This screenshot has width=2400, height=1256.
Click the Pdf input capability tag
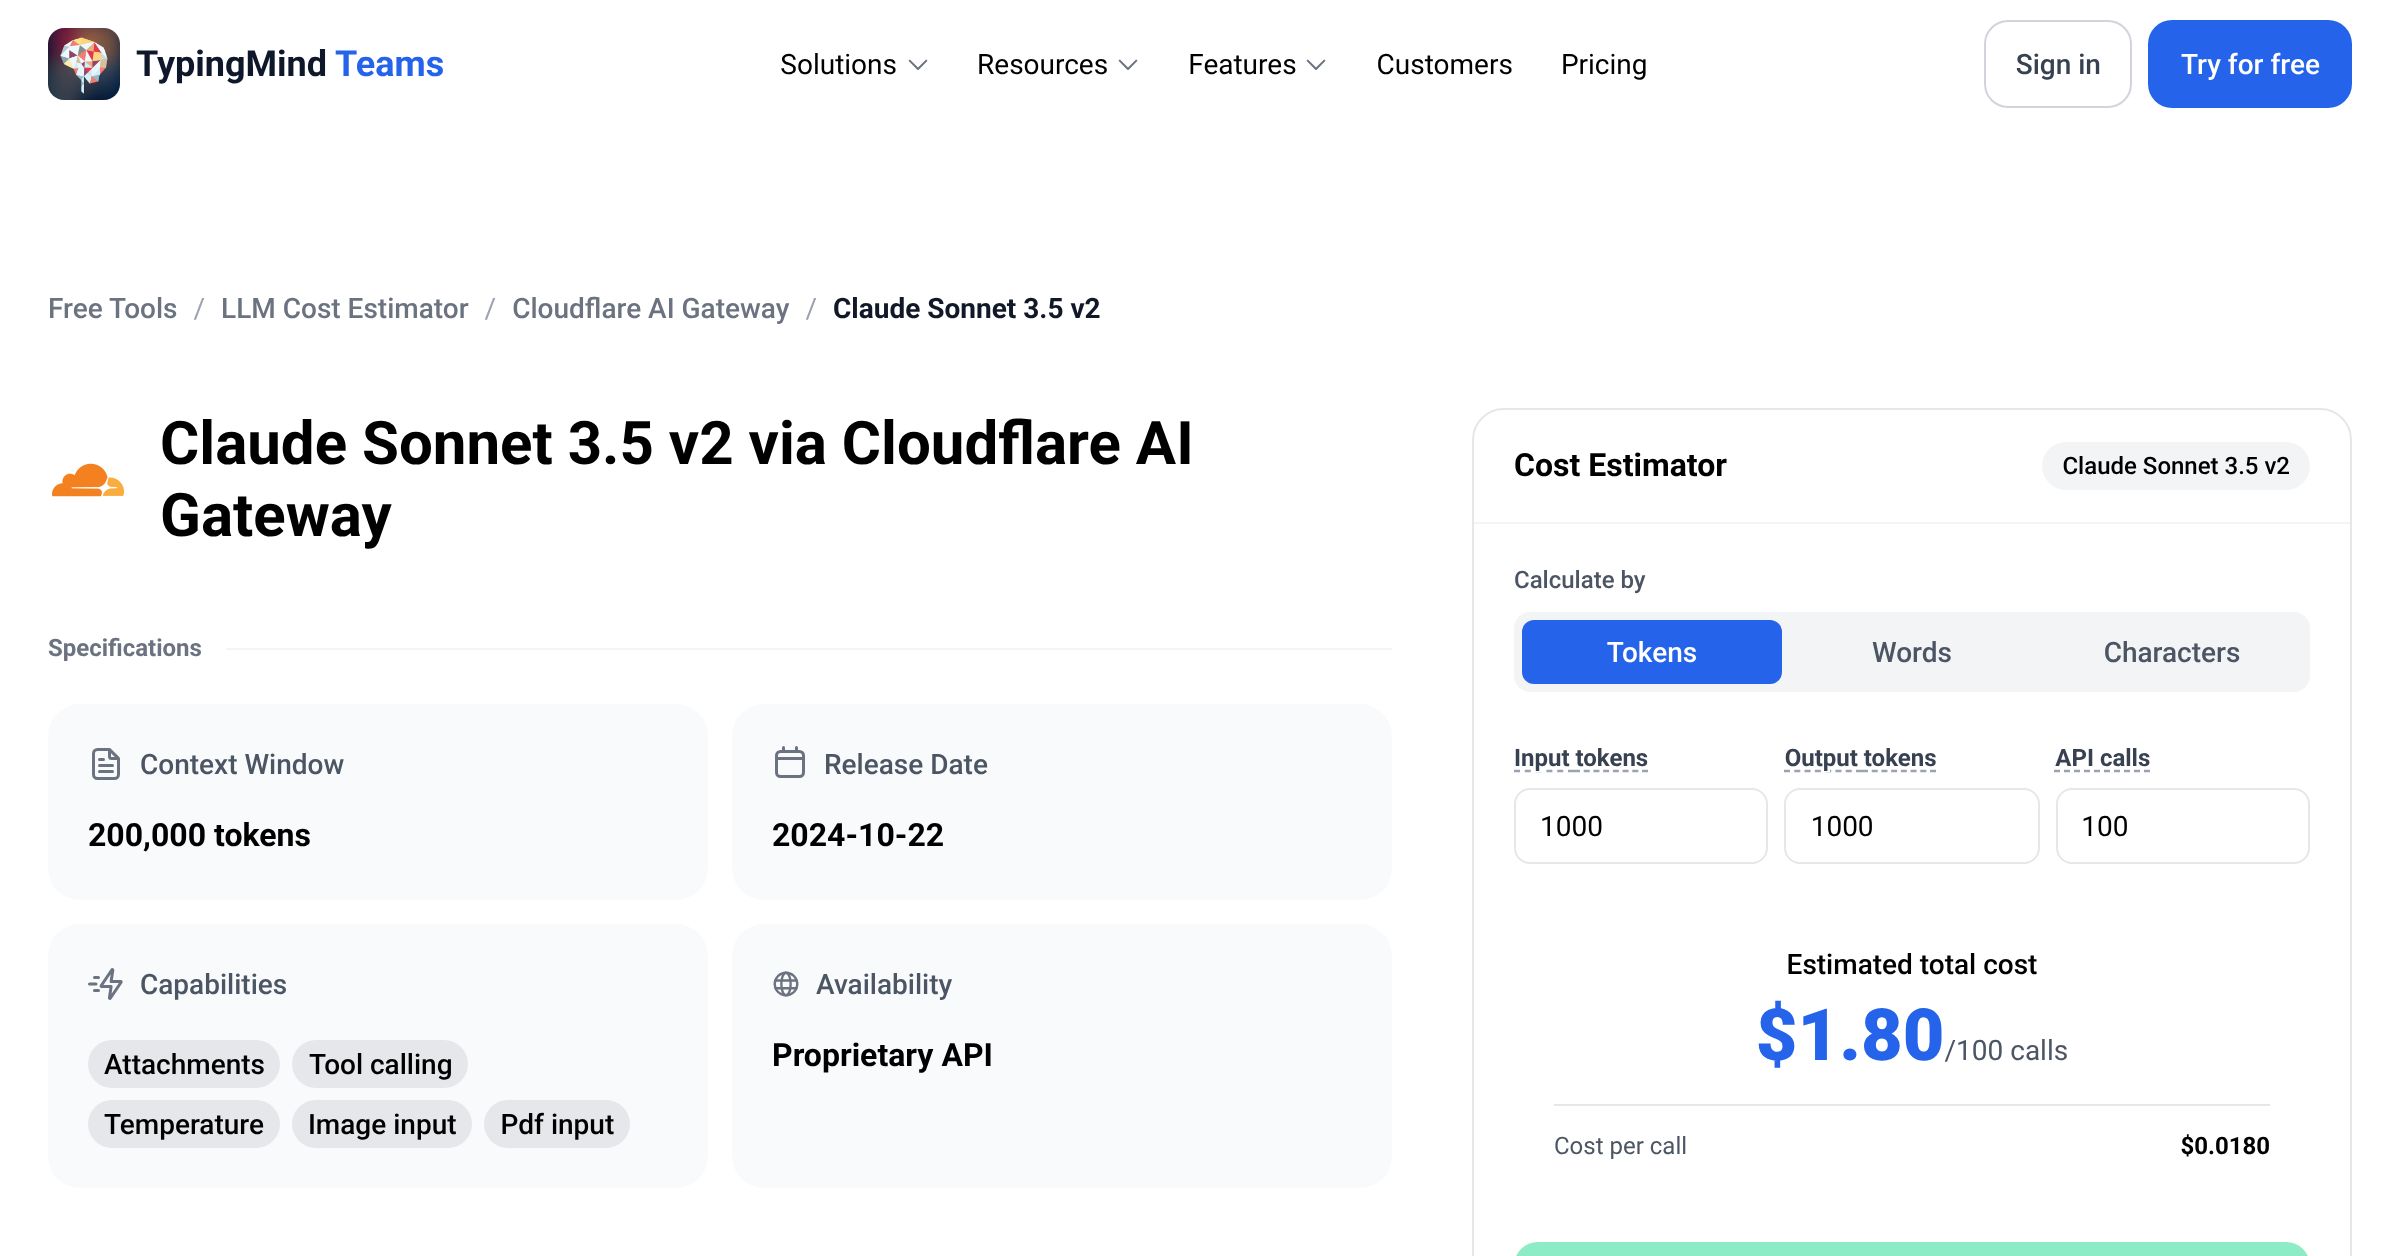click(x=557, y=1124)
